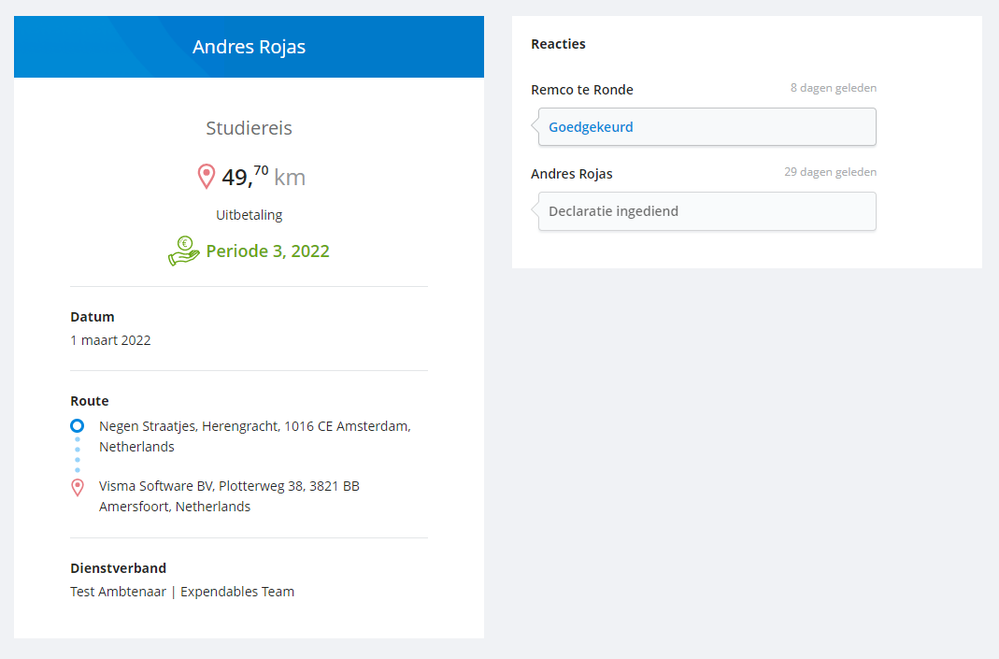
Task: Click the euro payout hand icon
Action: 184,250
